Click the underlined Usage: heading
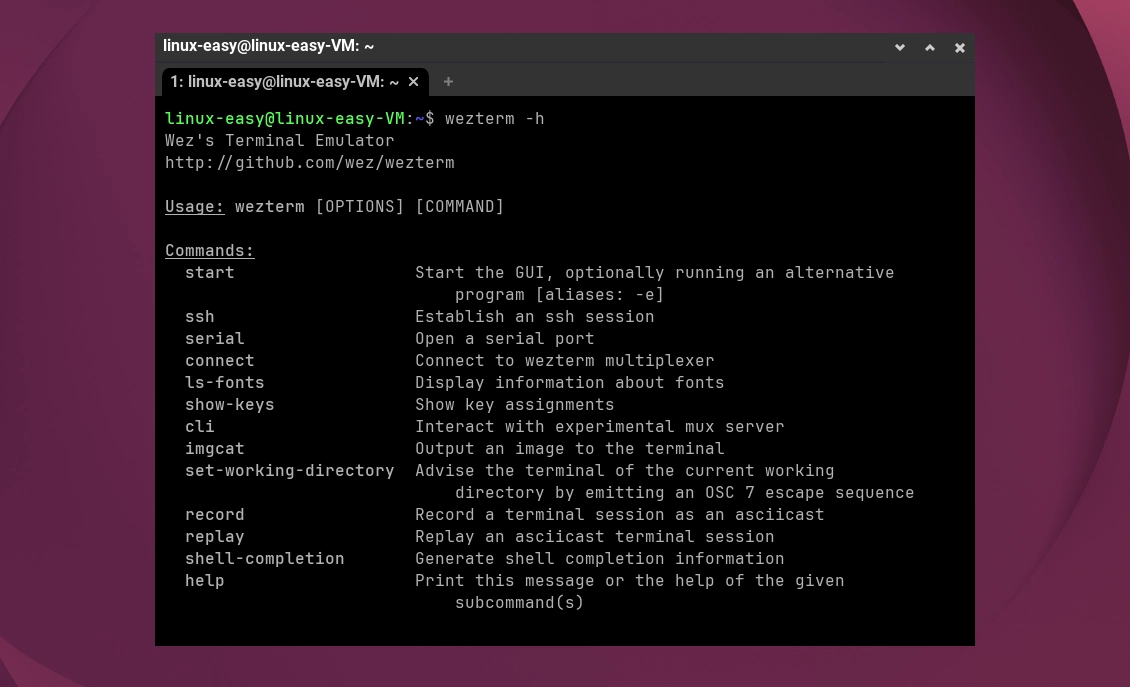The height and width of the screenshot is (687, 1130). click(x=195, y=207)
